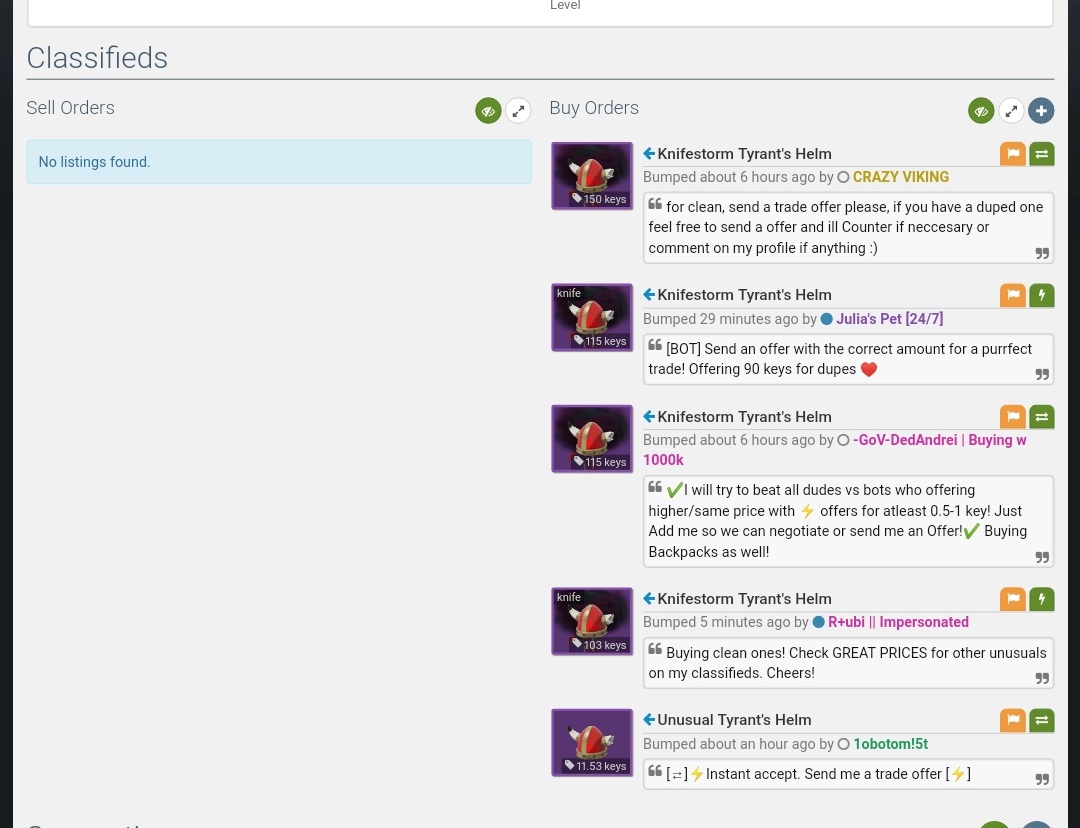Expand the Sell Orders panel

518,110
